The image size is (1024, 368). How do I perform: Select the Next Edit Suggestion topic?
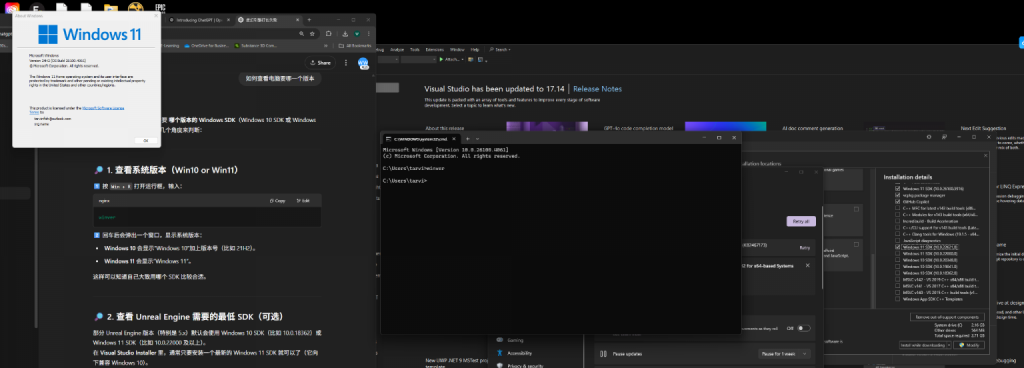click(x=984, y=129)
